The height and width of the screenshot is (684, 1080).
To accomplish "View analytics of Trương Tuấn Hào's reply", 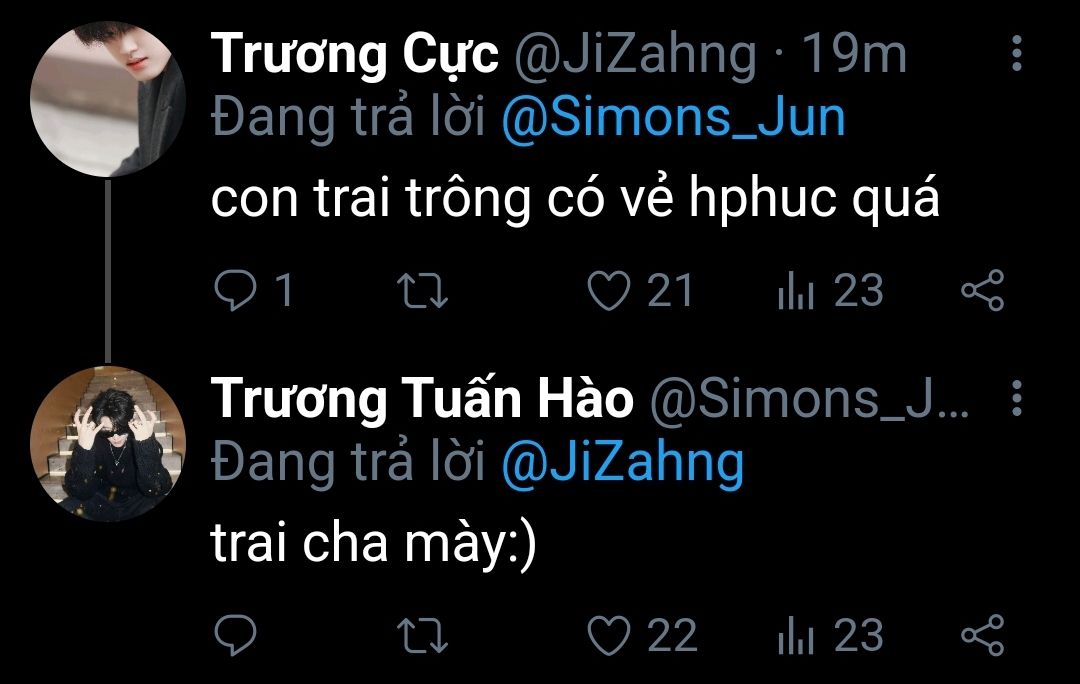I will [x=796, y=635].
